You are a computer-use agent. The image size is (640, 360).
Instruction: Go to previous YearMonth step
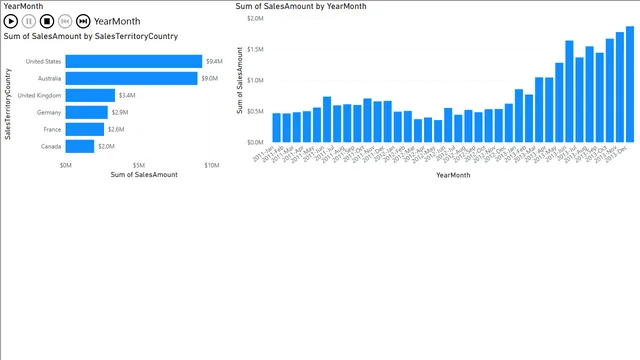click(65, 21)
